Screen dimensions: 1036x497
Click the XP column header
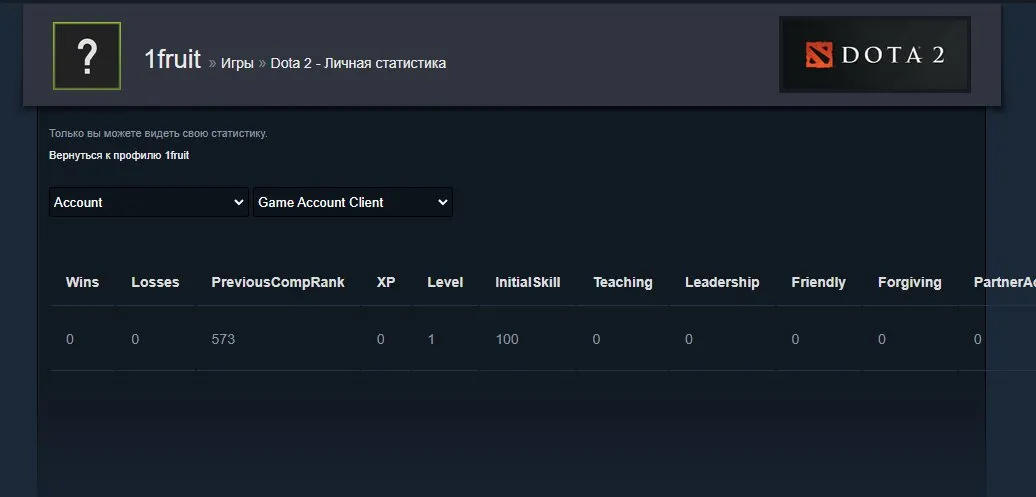(x=386, y=282)
